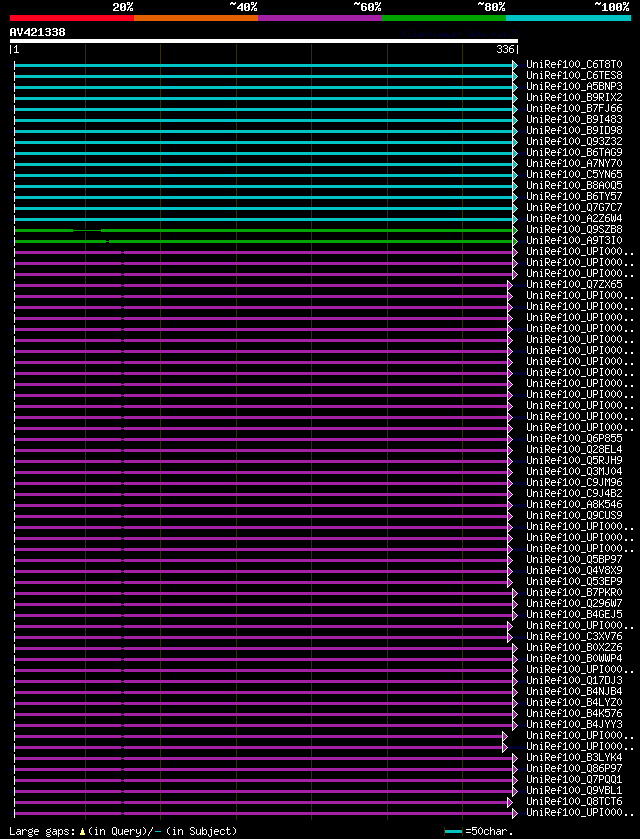Open hit UniRef100_A5BNP3

coord(574,87)
